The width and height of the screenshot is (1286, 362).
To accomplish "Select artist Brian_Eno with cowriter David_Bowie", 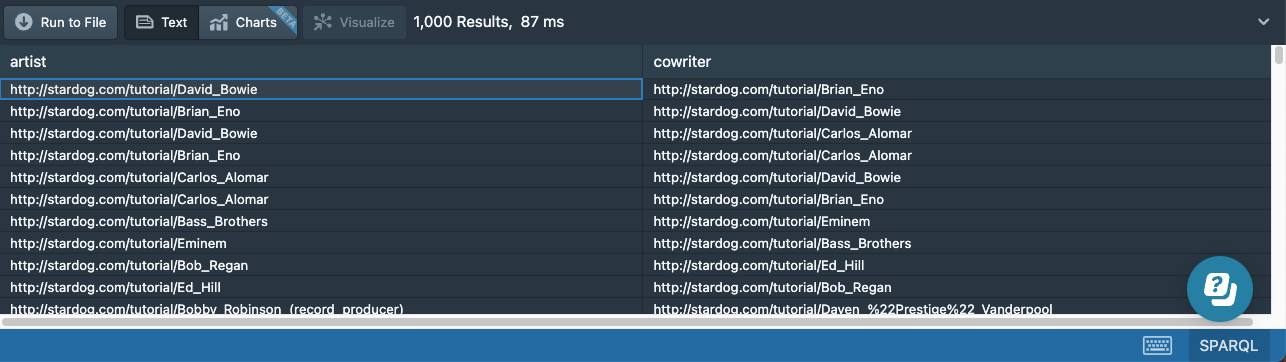I will pos(321,111).
